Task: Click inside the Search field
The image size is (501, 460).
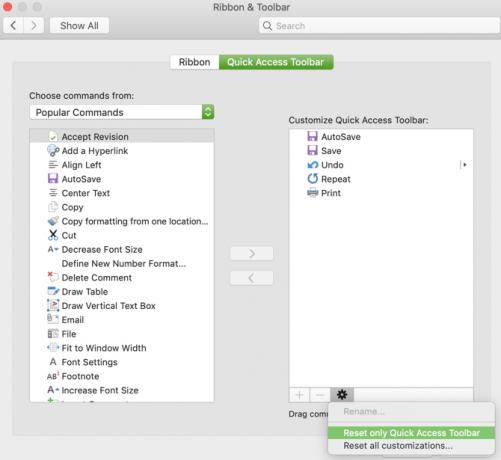Action: [x=379, y=26]
